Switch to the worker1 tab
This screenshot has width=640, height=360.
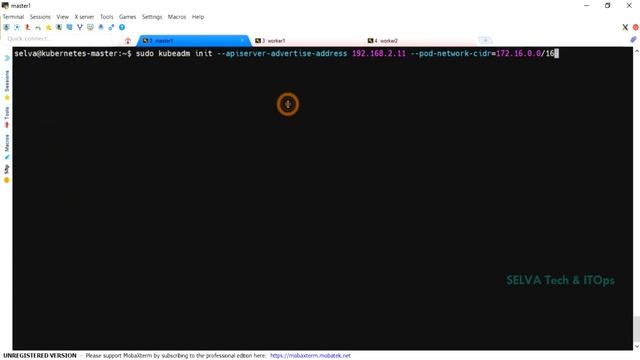[306, 41]
